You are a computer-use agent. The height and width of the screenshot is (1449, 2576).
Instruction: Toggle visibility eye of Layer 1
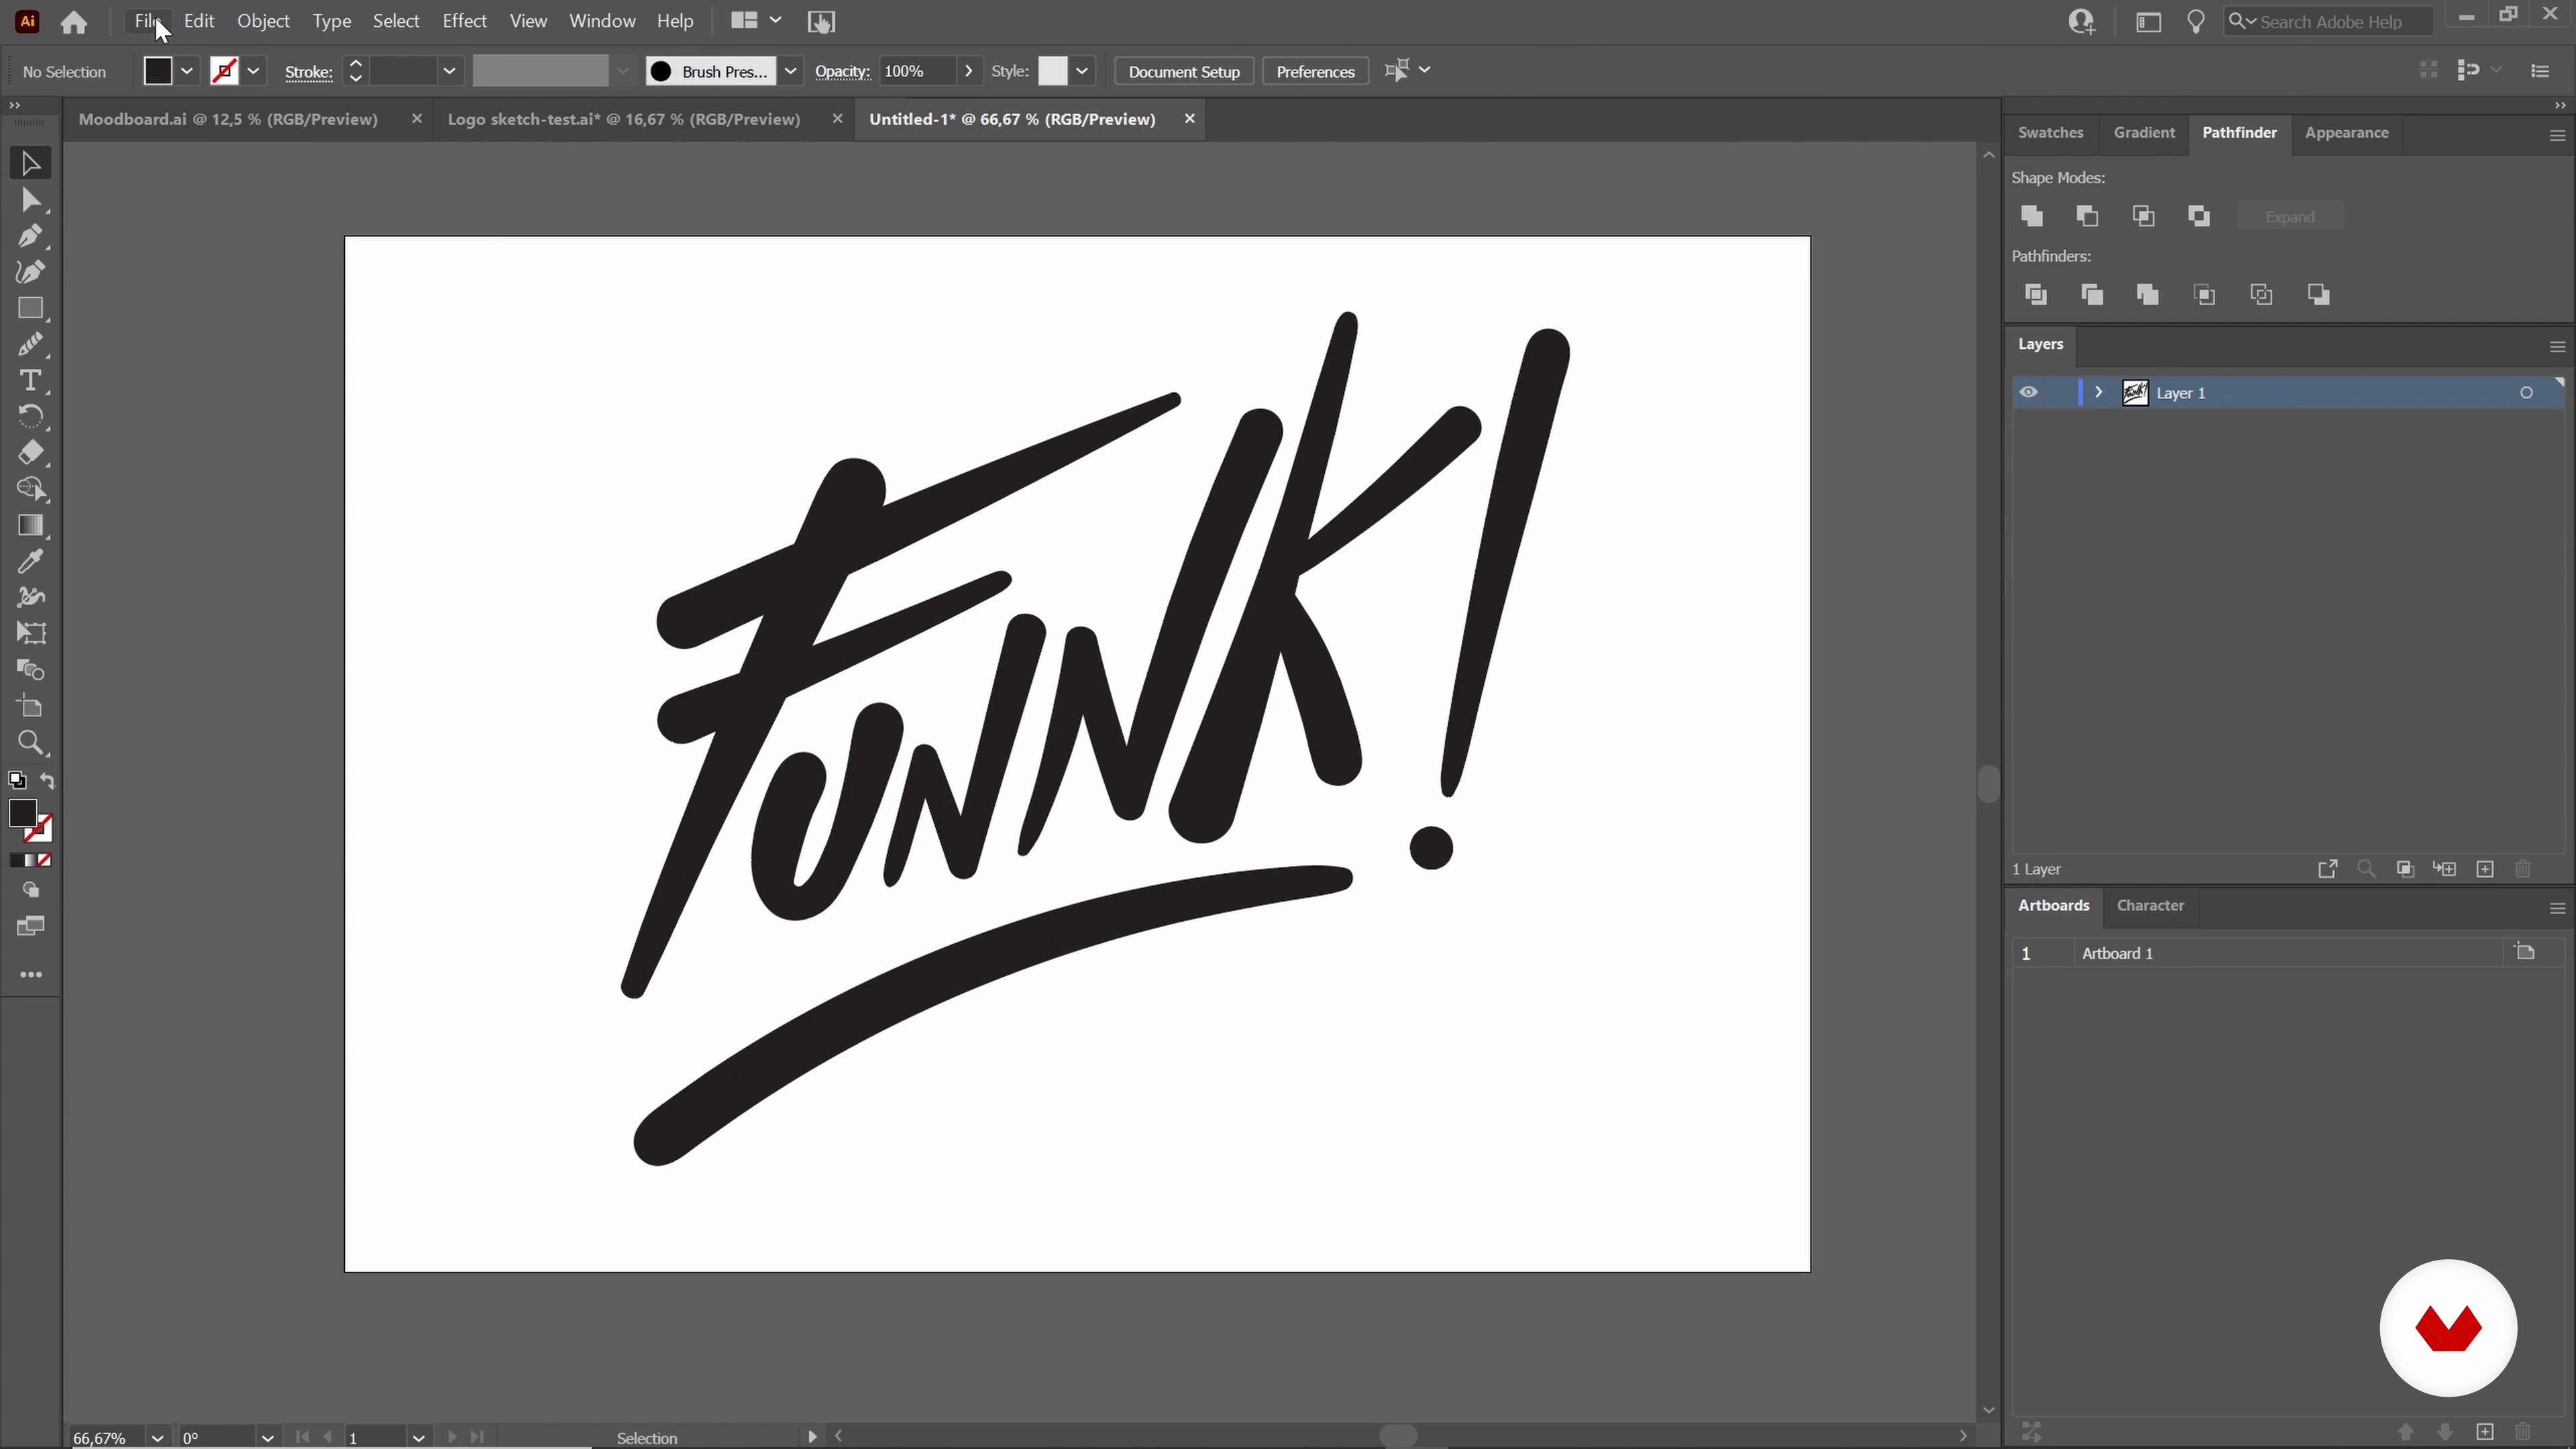click(2028, 392)
